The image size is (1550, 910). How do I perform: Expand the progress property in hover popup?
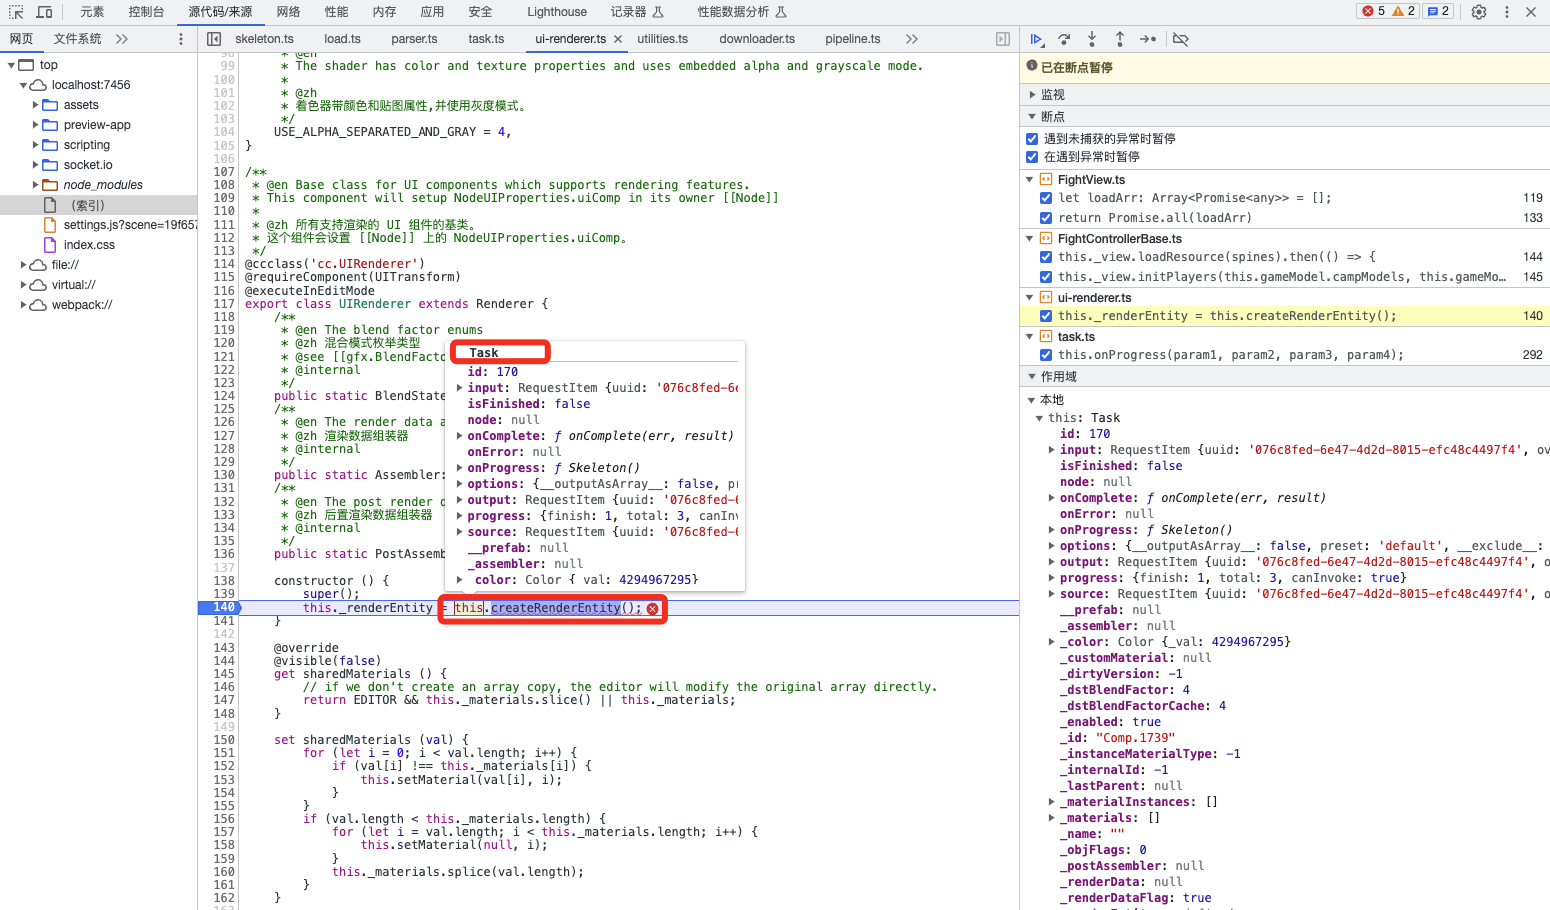tap(460, 516)
